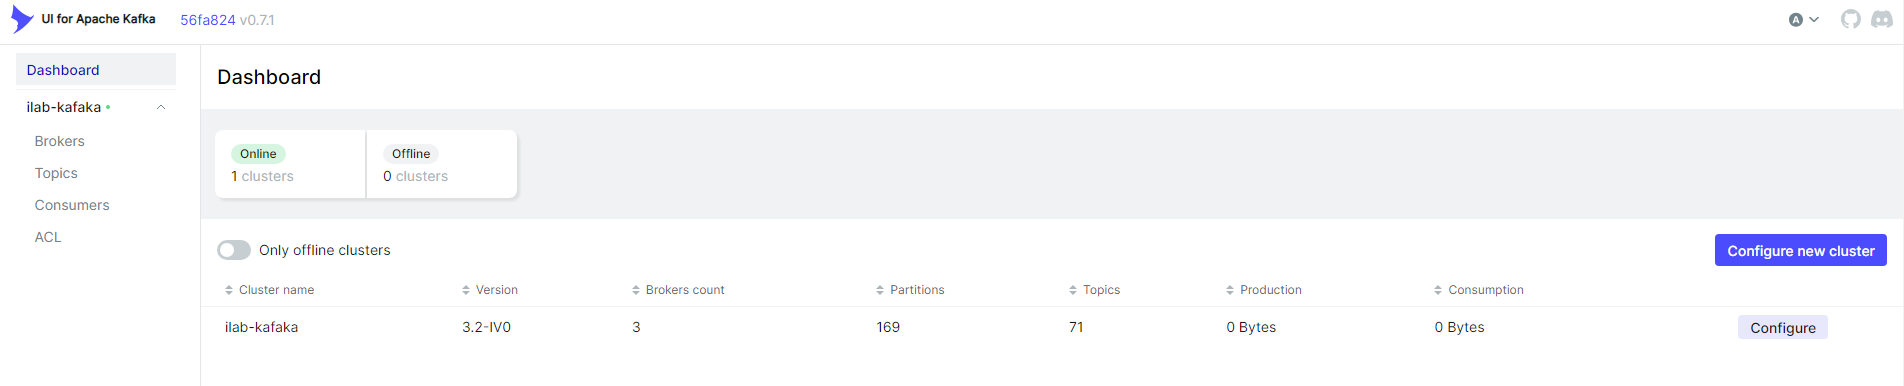Sort by Brokers count column arrows

point(636,290)
